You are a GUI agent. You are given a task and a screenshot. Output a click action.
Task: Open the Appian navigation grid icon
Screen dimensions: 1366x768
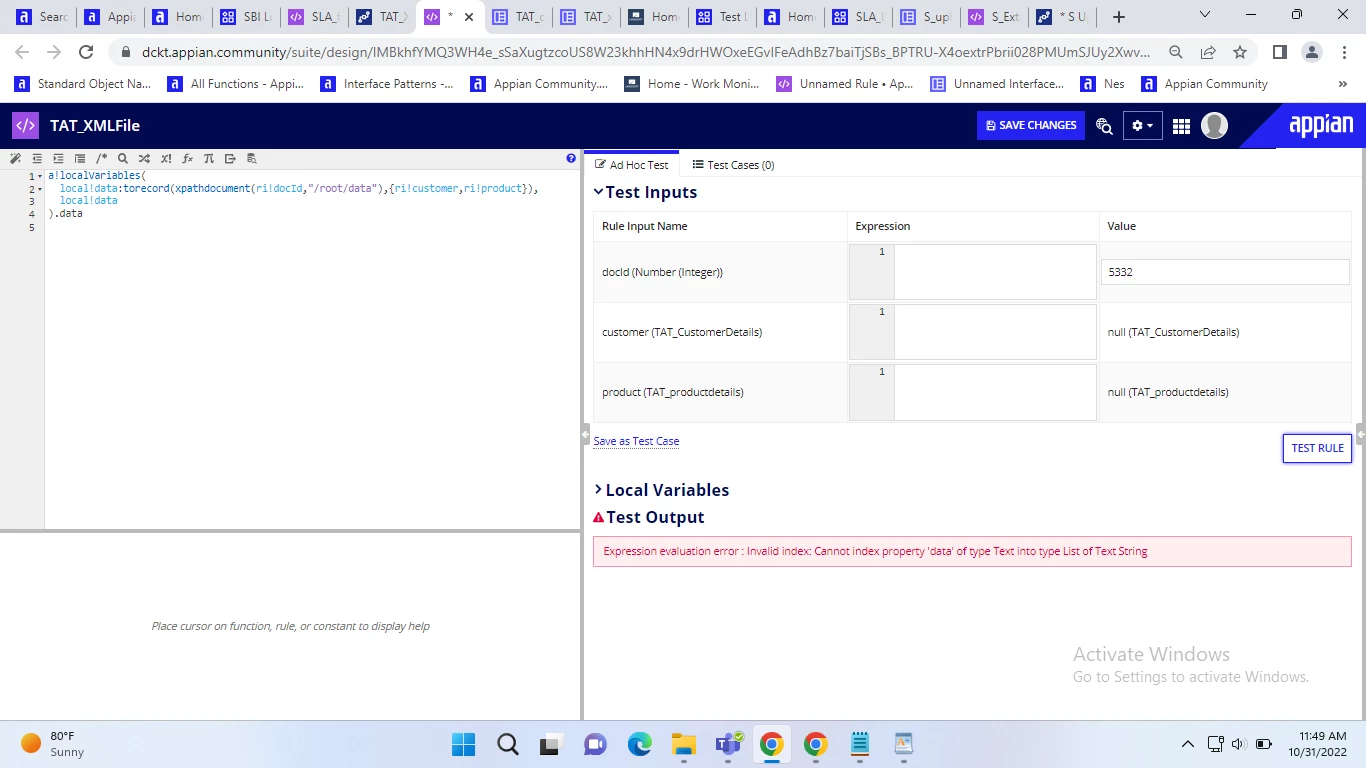point(1181,126)
